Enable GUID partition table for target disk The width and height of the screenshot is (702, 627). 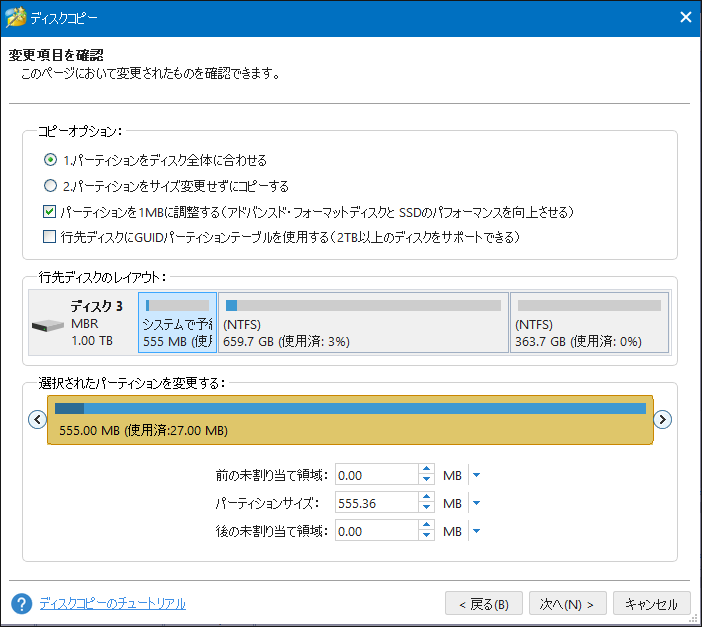tap(49, 236)
